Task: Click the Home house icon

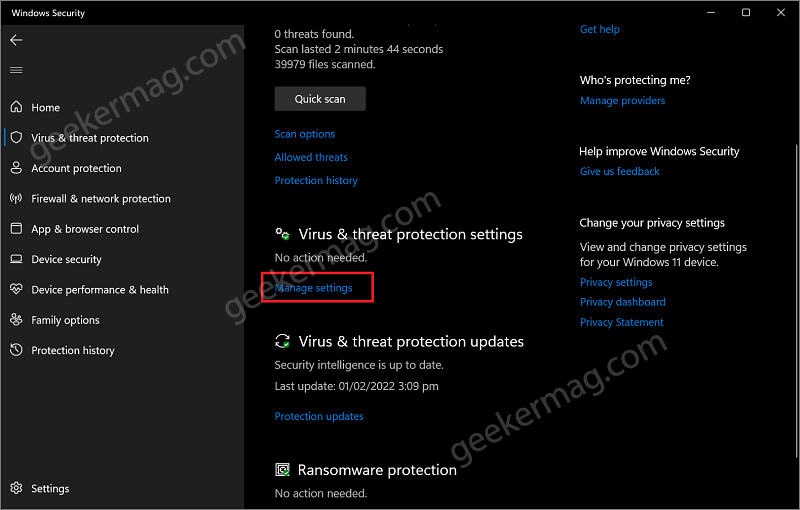Action: click(x=16, y=107)
